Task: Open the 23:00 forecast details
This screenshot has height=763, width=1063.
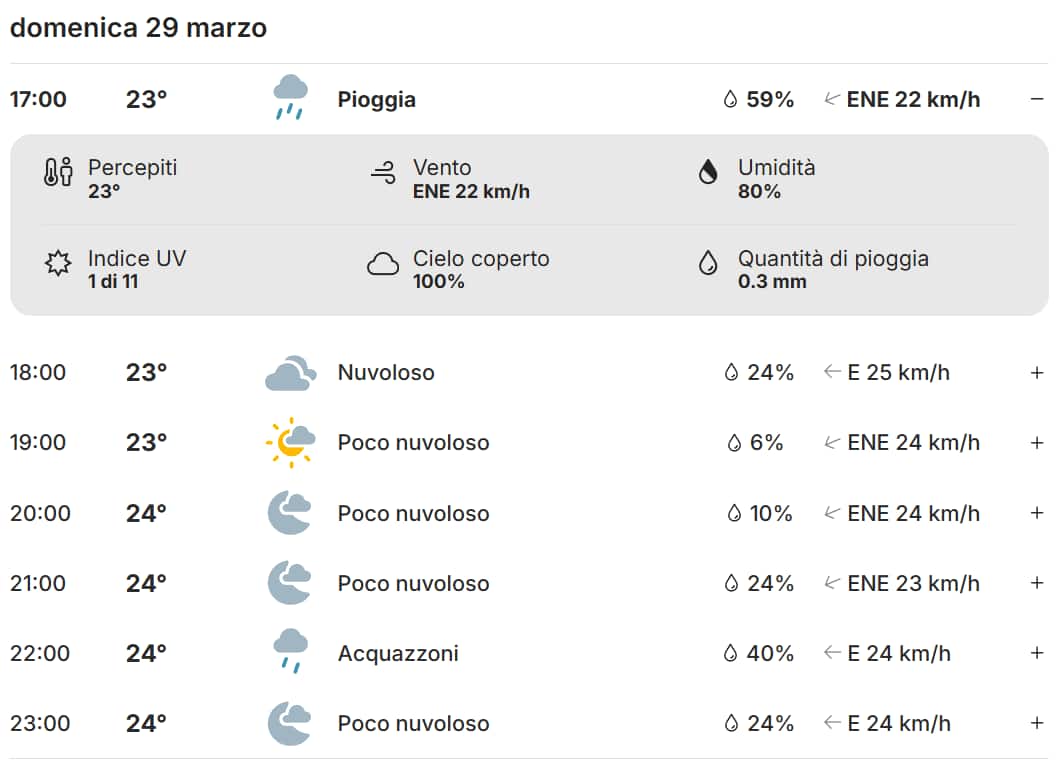Action: (1037, 723)
